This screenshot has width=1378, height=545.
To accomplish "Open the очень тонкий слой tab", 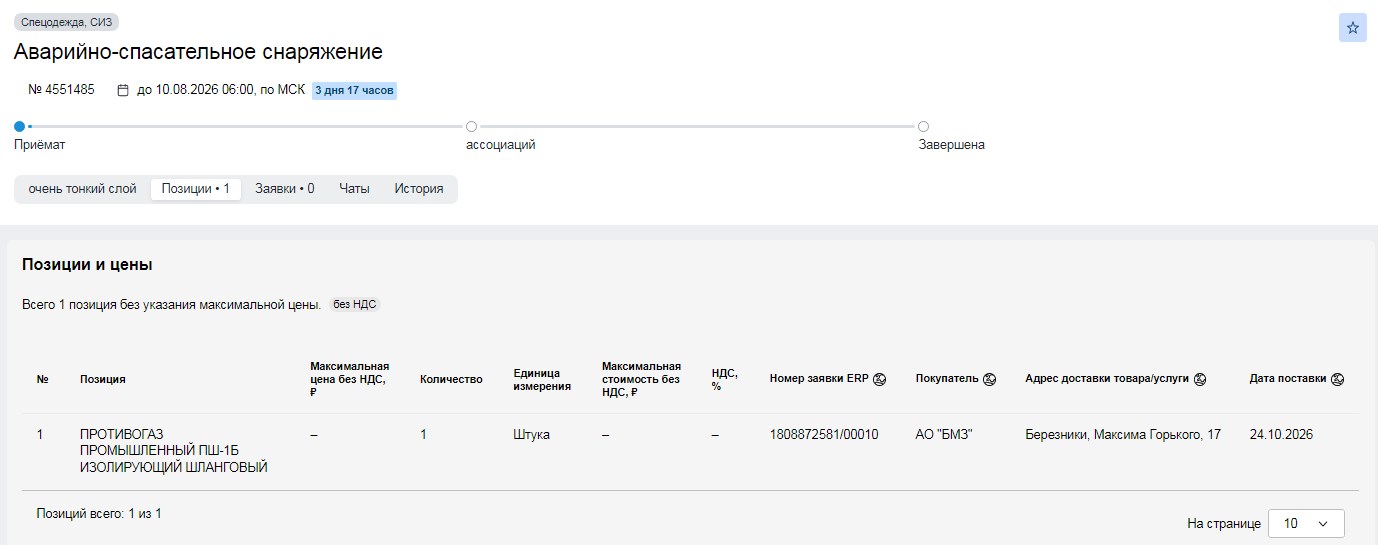I will click(x=82, y=189).
